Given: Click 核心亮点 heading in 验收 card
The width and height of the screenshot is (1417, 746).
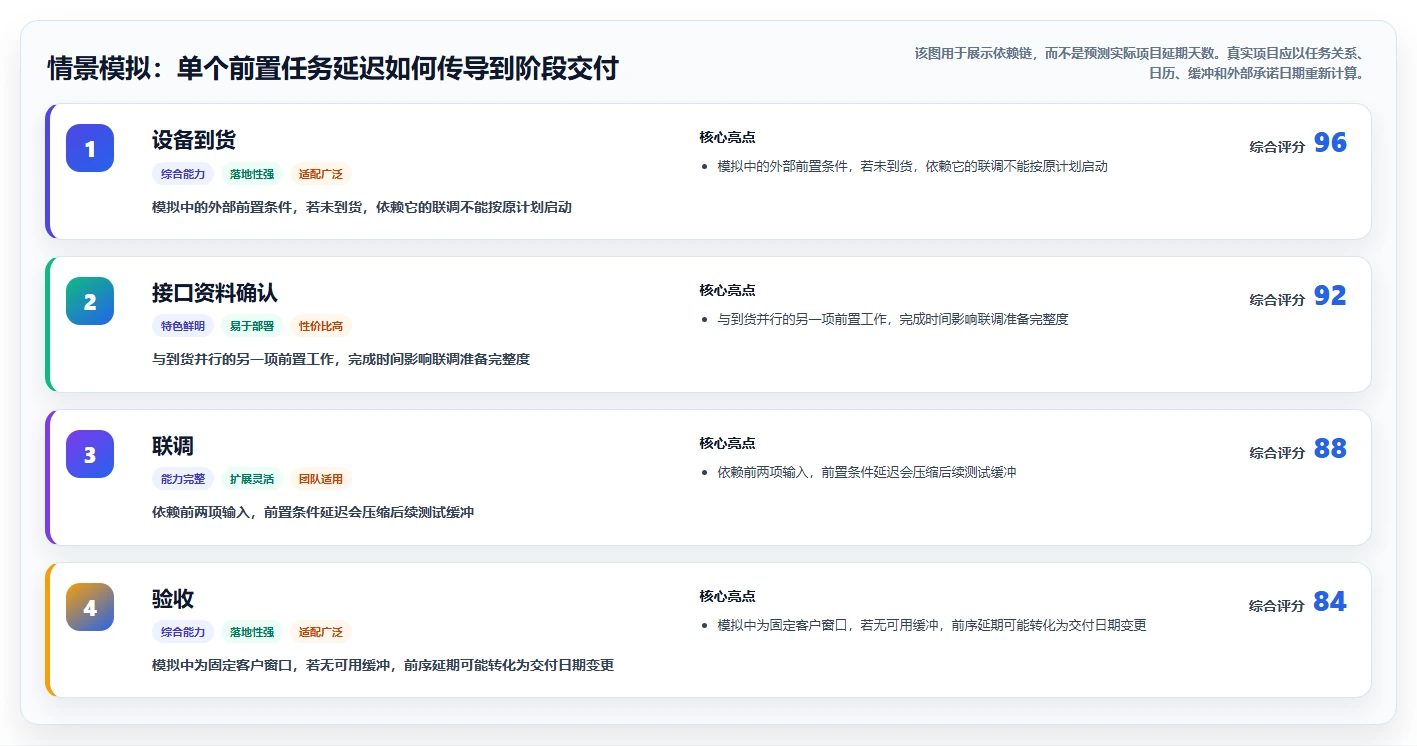Looking at the screenshot, I should 727,597.
